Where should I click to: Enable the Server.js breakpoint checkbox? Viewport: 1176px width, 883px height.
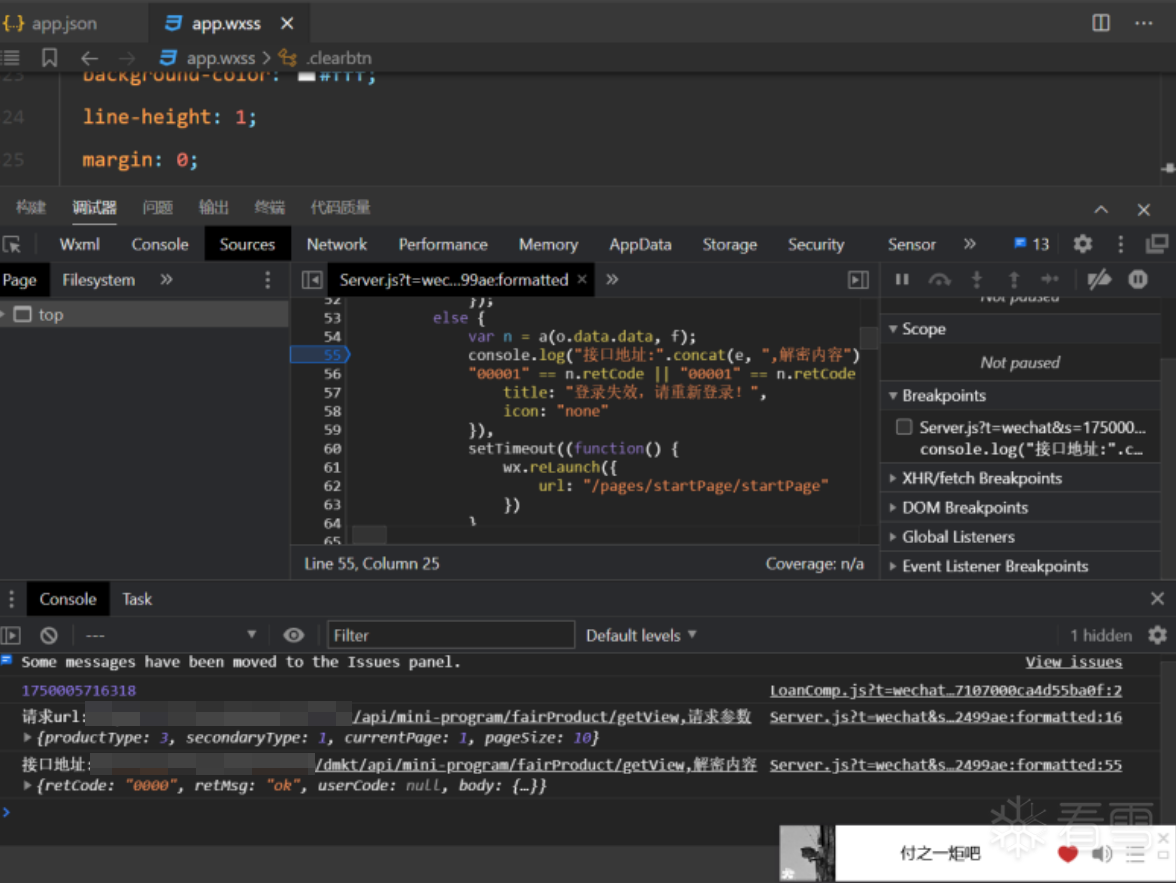click(x=904, y=427)
